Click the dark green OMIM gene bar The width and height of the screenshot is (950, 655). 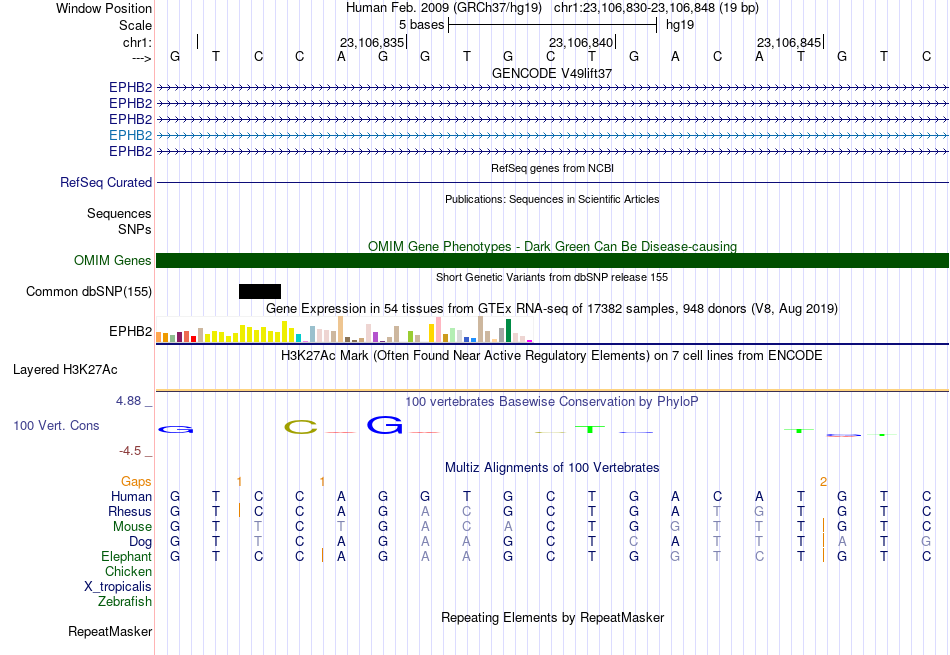click(x=552, y=261)
